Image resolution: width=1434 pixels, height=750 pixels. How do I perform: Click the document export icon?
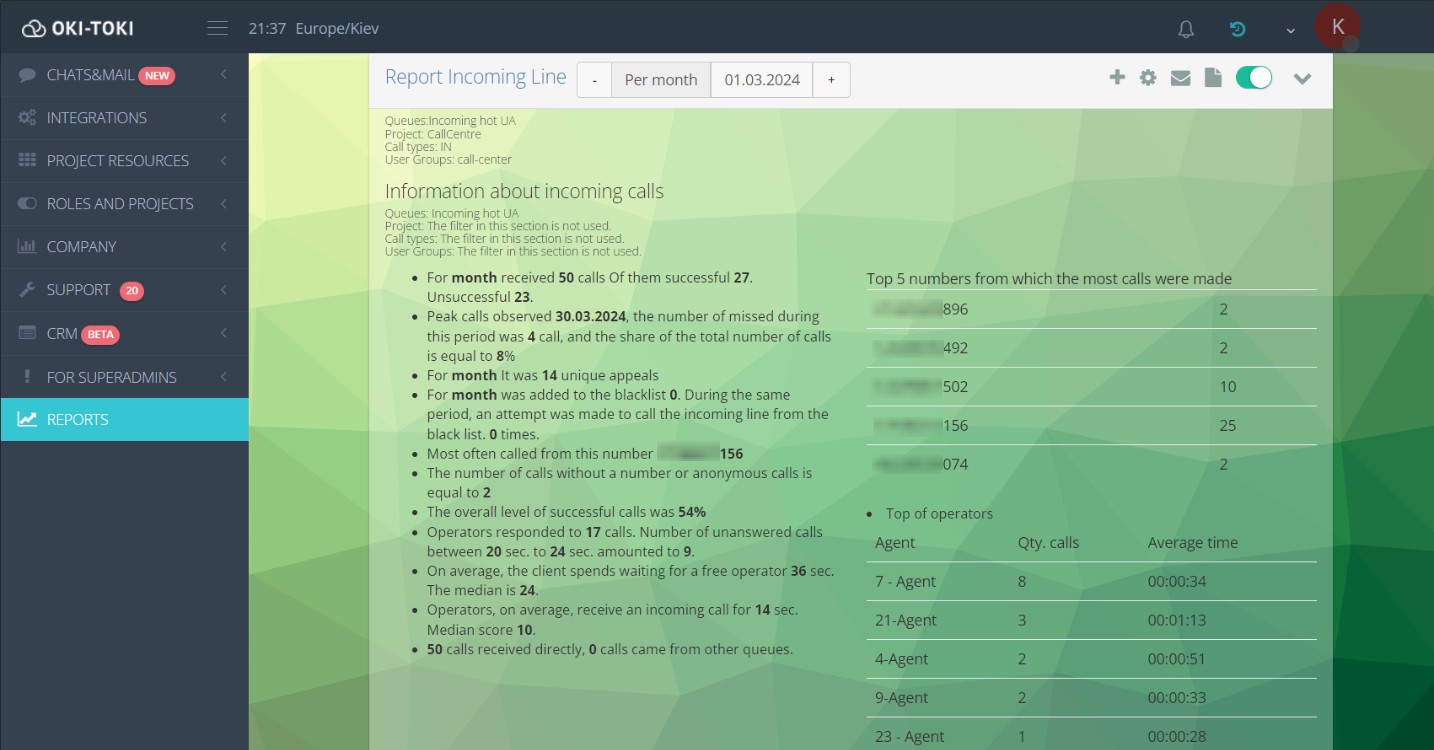click(1212, 78)
